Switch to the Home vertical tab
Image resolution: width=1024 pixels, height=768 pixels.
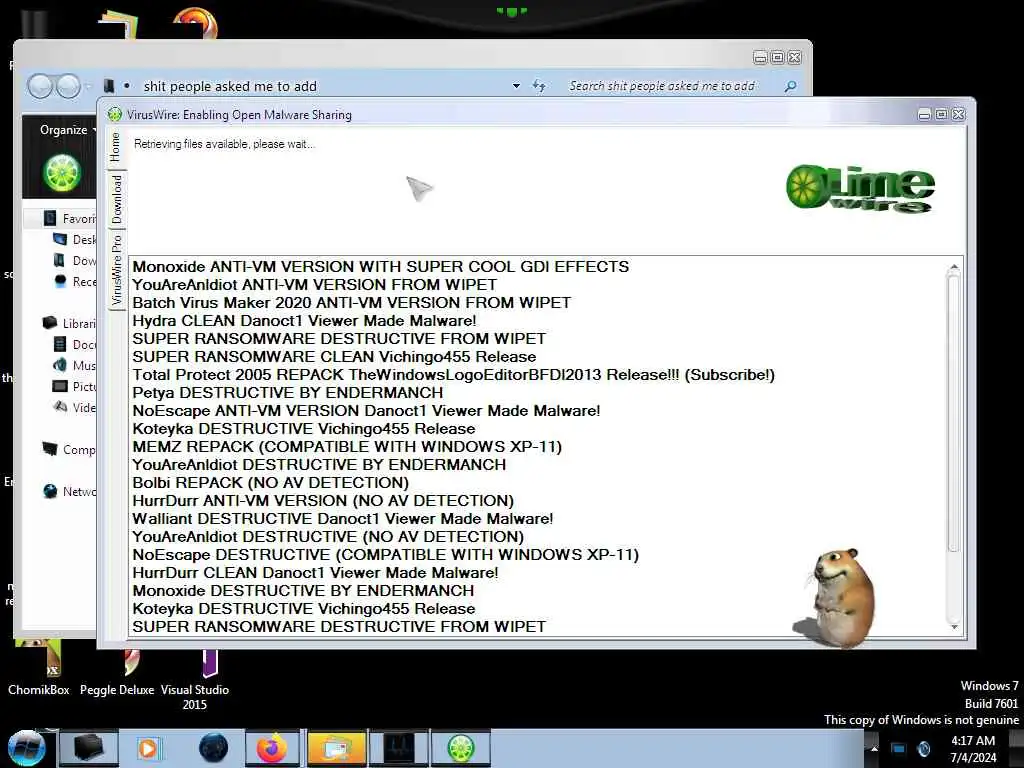tap(116, 147)
